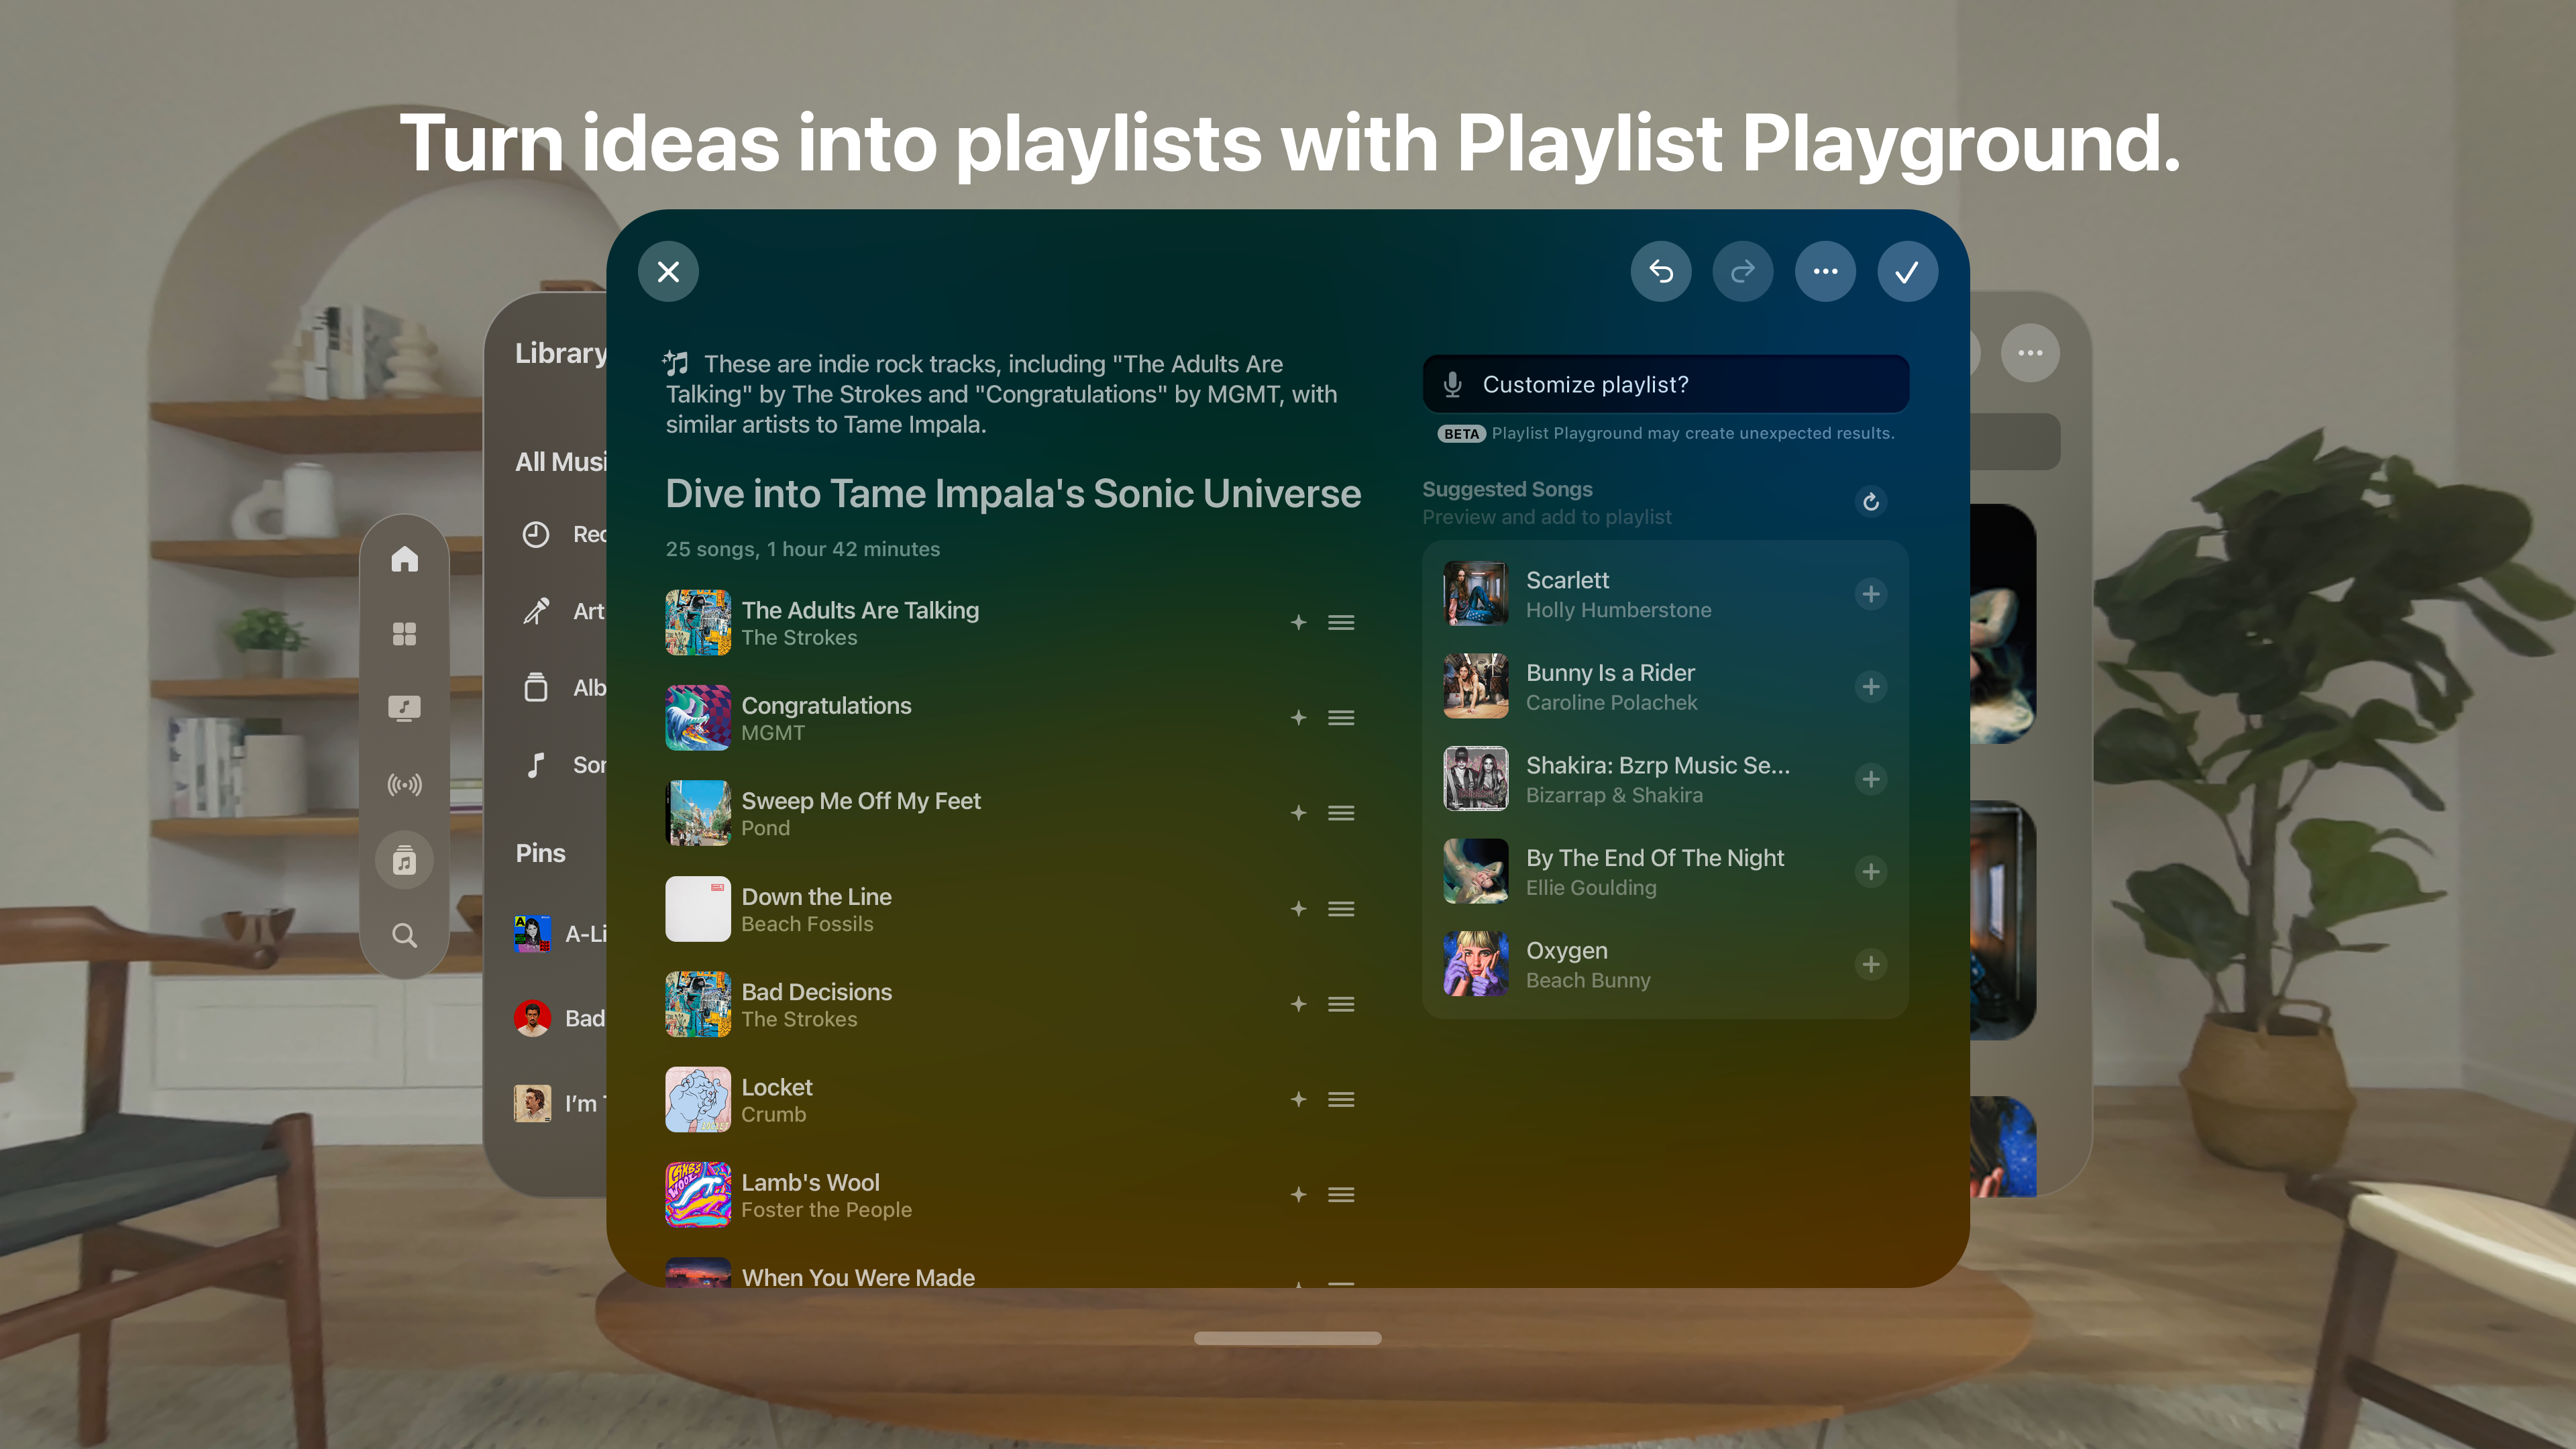
Task: Open Home tab in side tab bar
Action: point(404,558)
